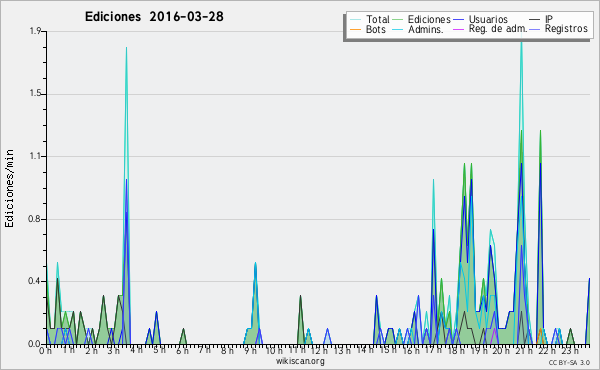
Task: Click the wikiscan.org text below chart
Action: click(x=300, y=361)
